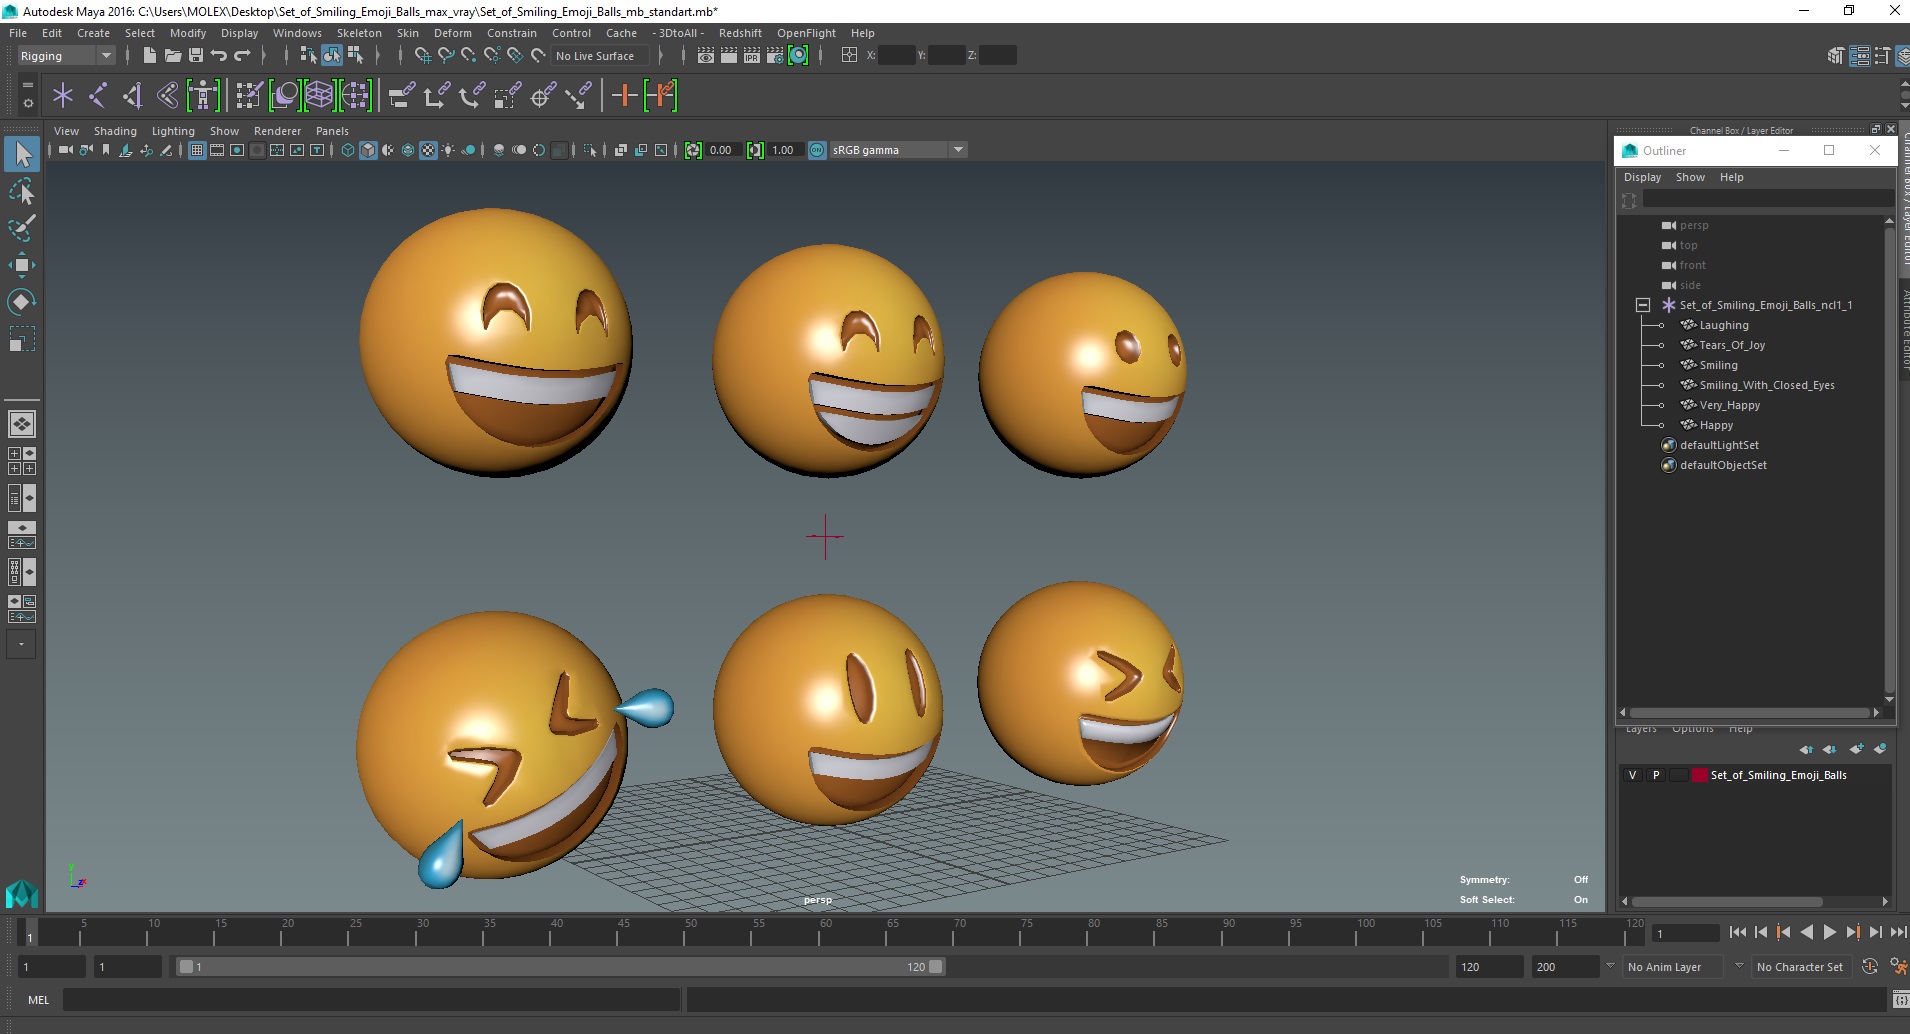1910x1034 pixels.
Task: Click the MEL command line input
Action: [371, 999]
